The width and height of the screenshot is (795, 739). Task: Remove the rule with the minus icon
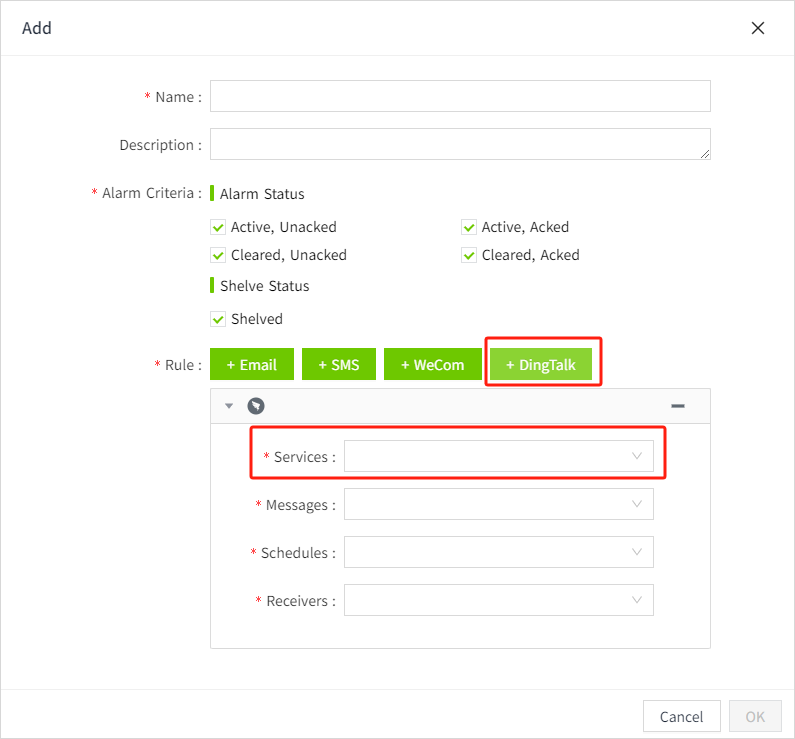(677, 406)
